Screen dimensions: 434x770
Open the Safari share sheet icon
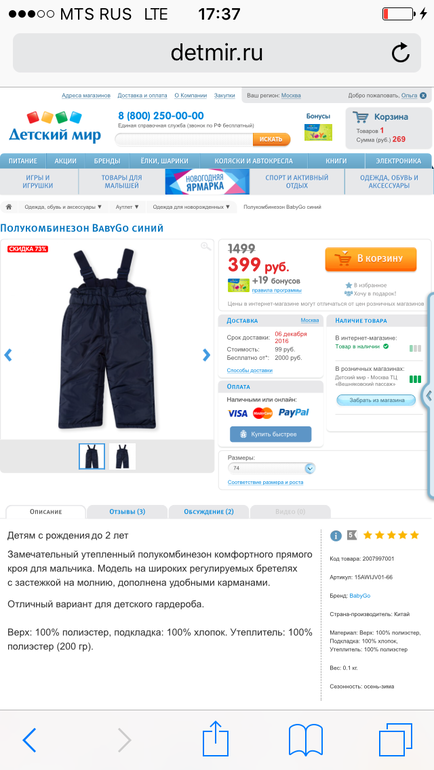[x=216, y=738]
